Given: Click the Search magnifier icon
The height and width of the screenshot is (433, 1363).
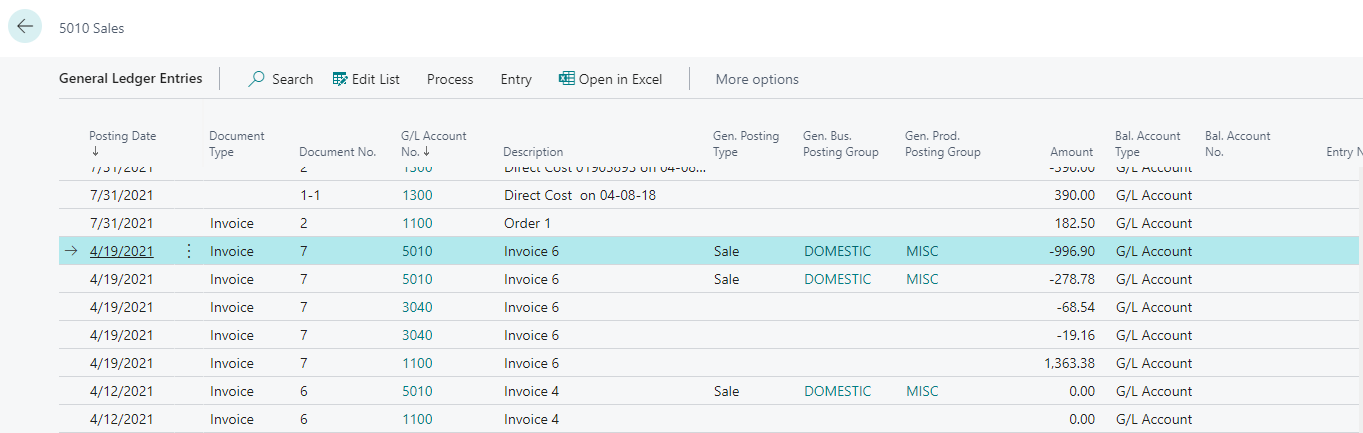Looking at the screenshot, I should 257,79.
